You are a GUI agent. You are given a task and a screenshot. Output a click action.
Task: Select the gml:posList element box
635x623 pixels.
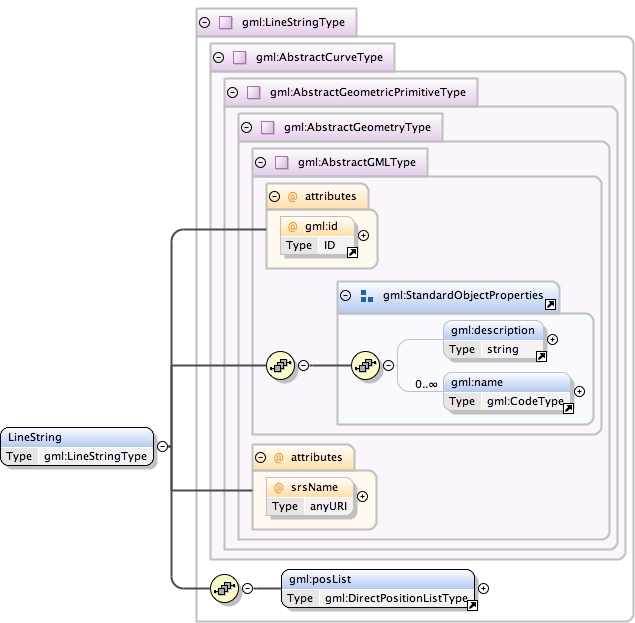tap(377, 588)
